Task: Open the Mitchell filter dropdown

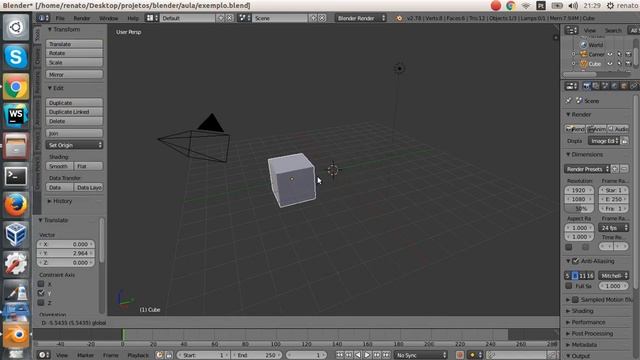Action: [x=613, y=276]
